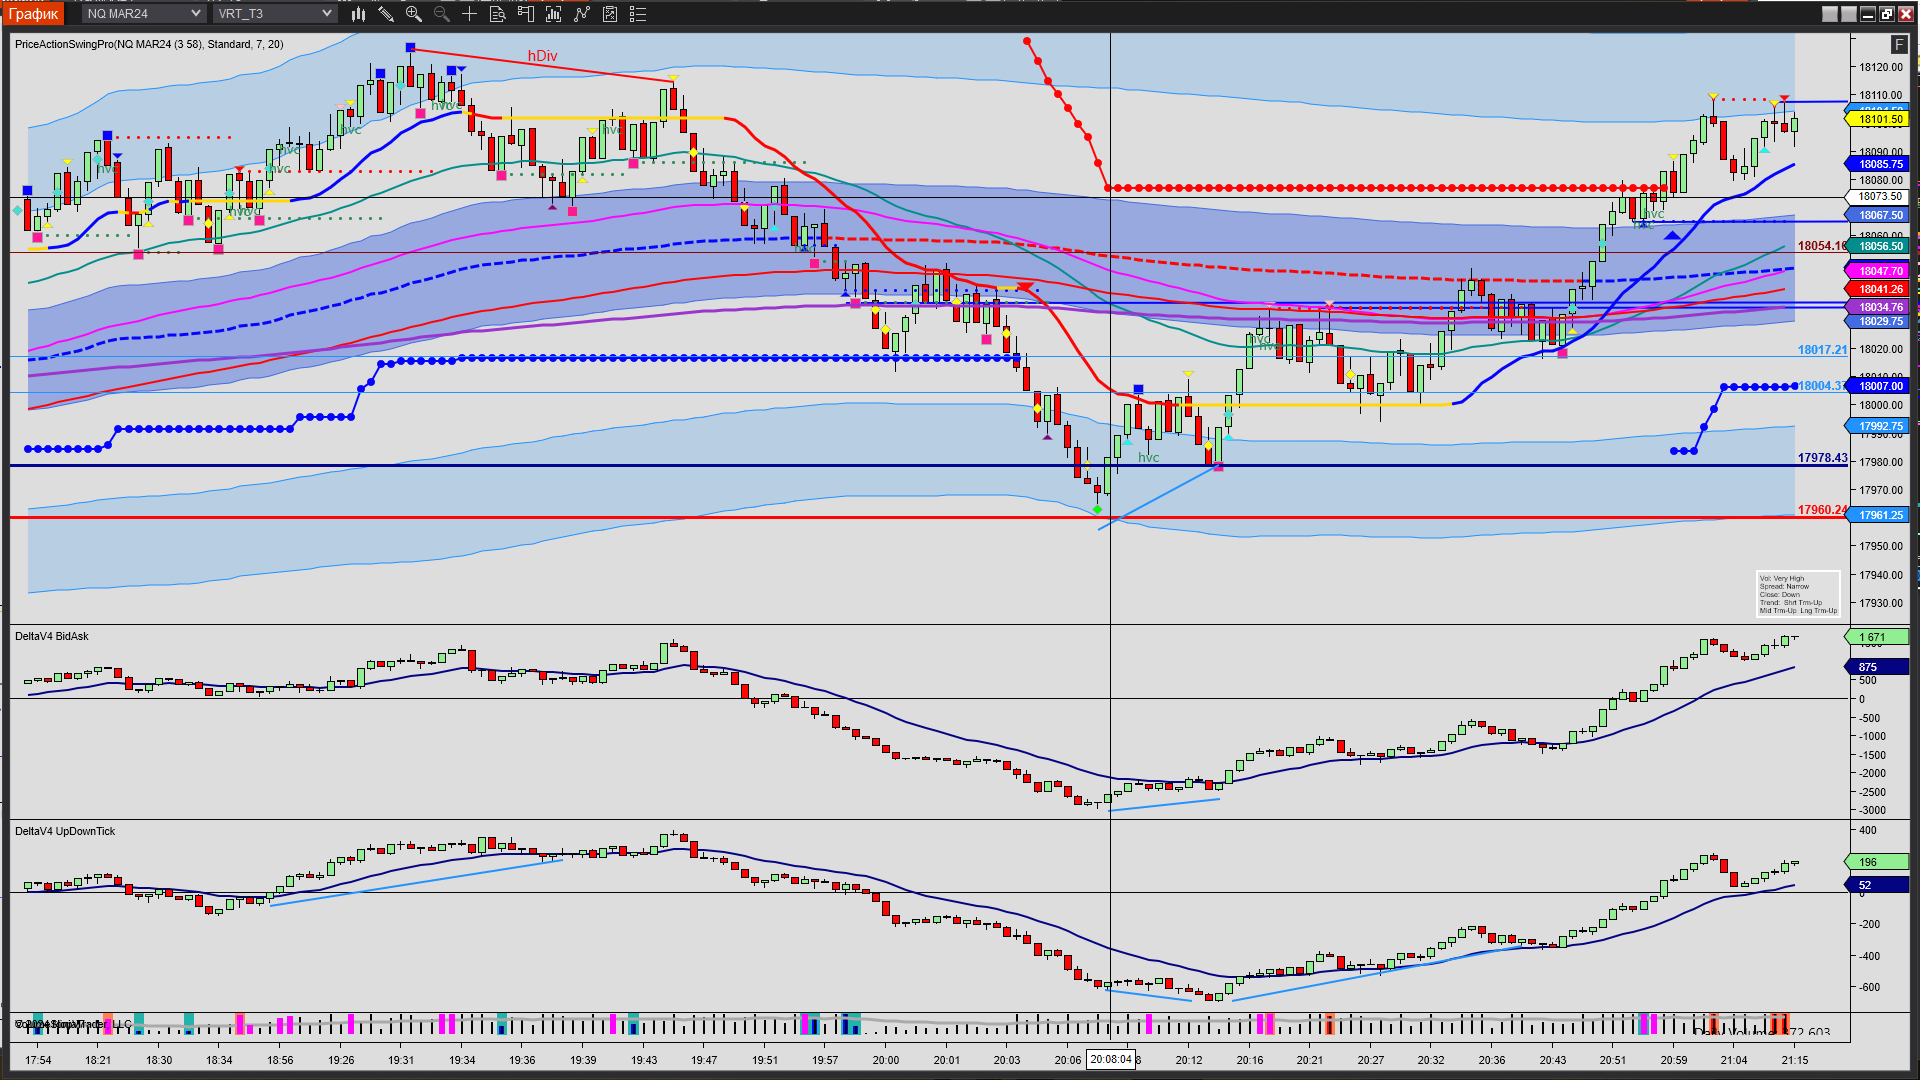Image resolution: width=1920 pixels, height=1080 pixels.
Task: Click the 17992.75 price marker
Action: coord(1877,426)
